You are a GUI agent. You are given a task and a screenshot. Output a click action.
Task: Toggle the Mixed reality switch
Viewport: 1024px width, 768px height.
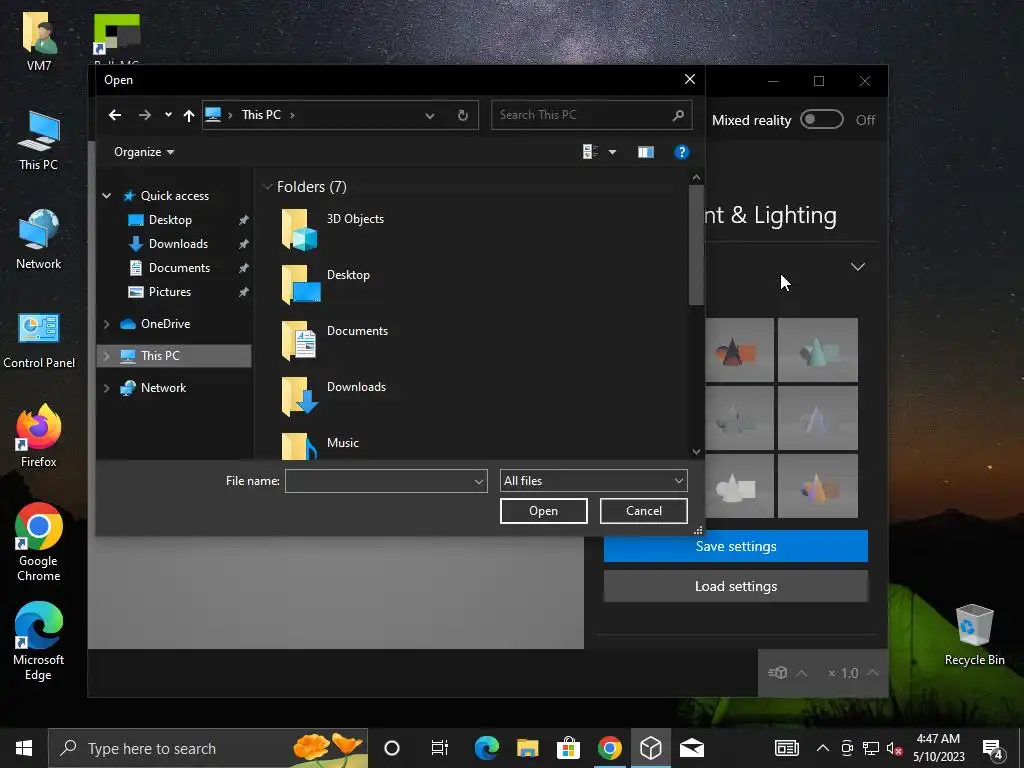822,120
